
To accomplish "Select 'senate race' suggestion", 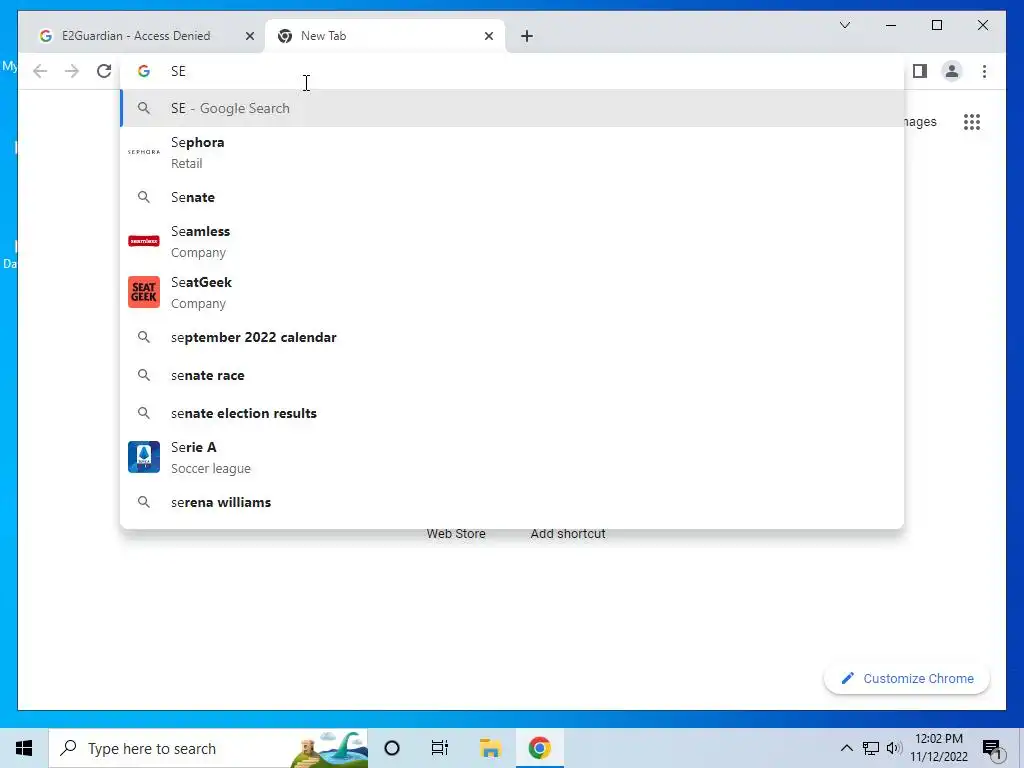I will click(x=512, y=376).
